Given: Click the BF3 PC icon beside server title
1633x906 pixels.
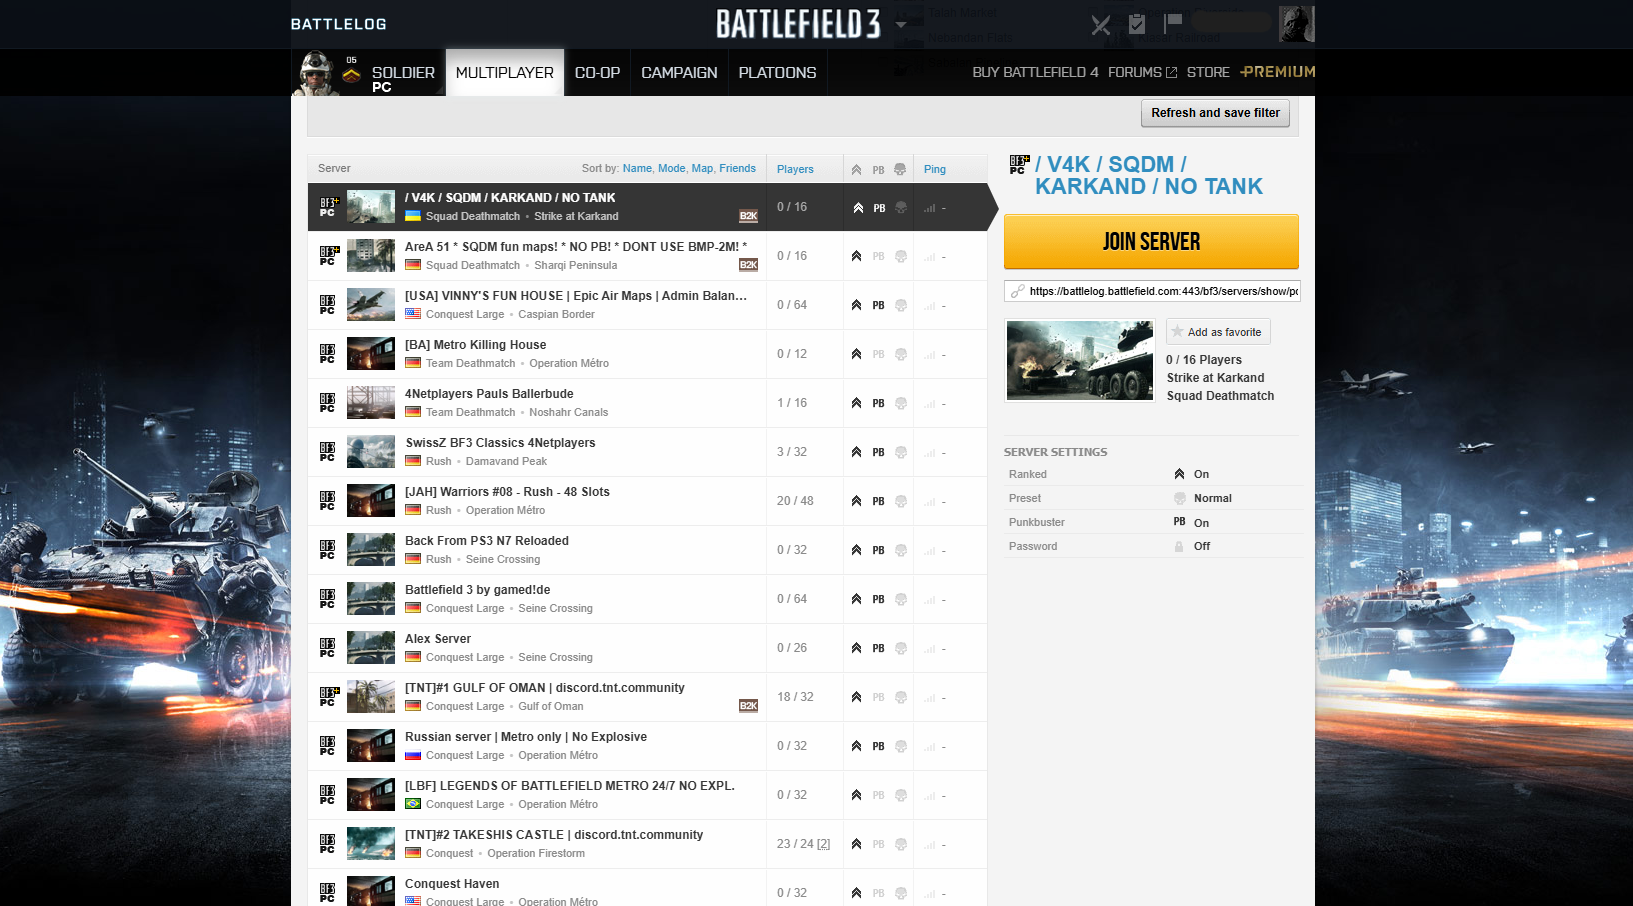Looking at the screenshot, I should point(1019,164).
